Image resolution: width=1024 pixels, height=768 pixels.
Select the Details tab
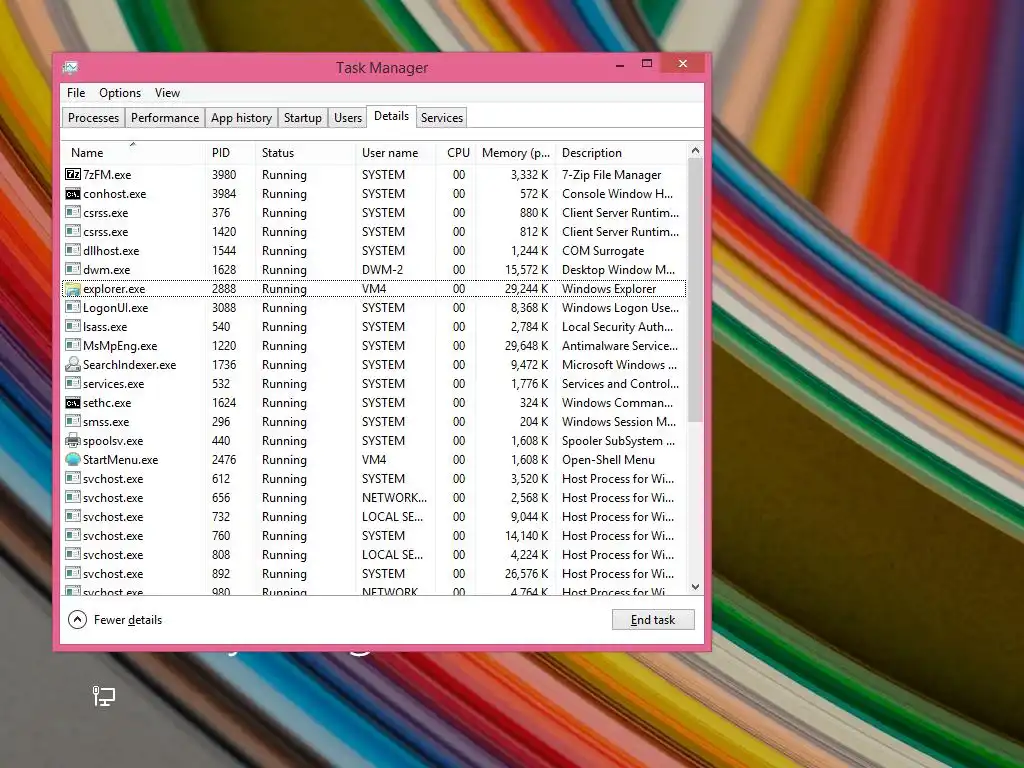click(x=391, y=116)
